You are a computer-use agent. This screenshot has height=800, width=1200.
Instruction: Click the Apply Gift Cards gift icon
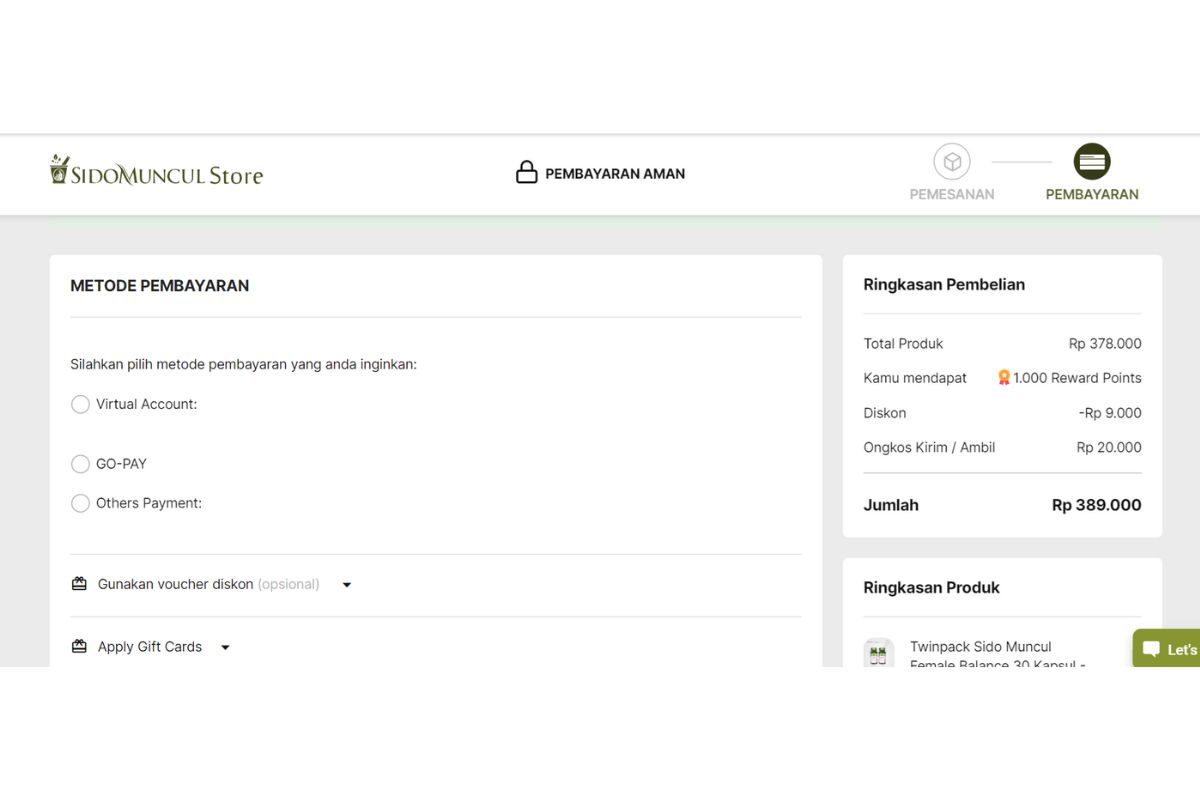click(79, 647)
